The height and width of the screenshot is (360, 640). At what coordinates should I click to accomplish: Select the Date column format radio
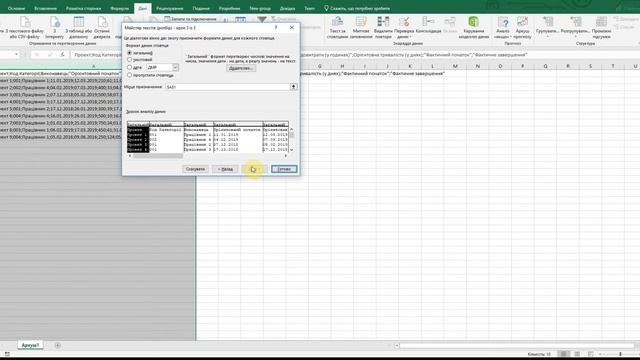(x=129, y=67)
